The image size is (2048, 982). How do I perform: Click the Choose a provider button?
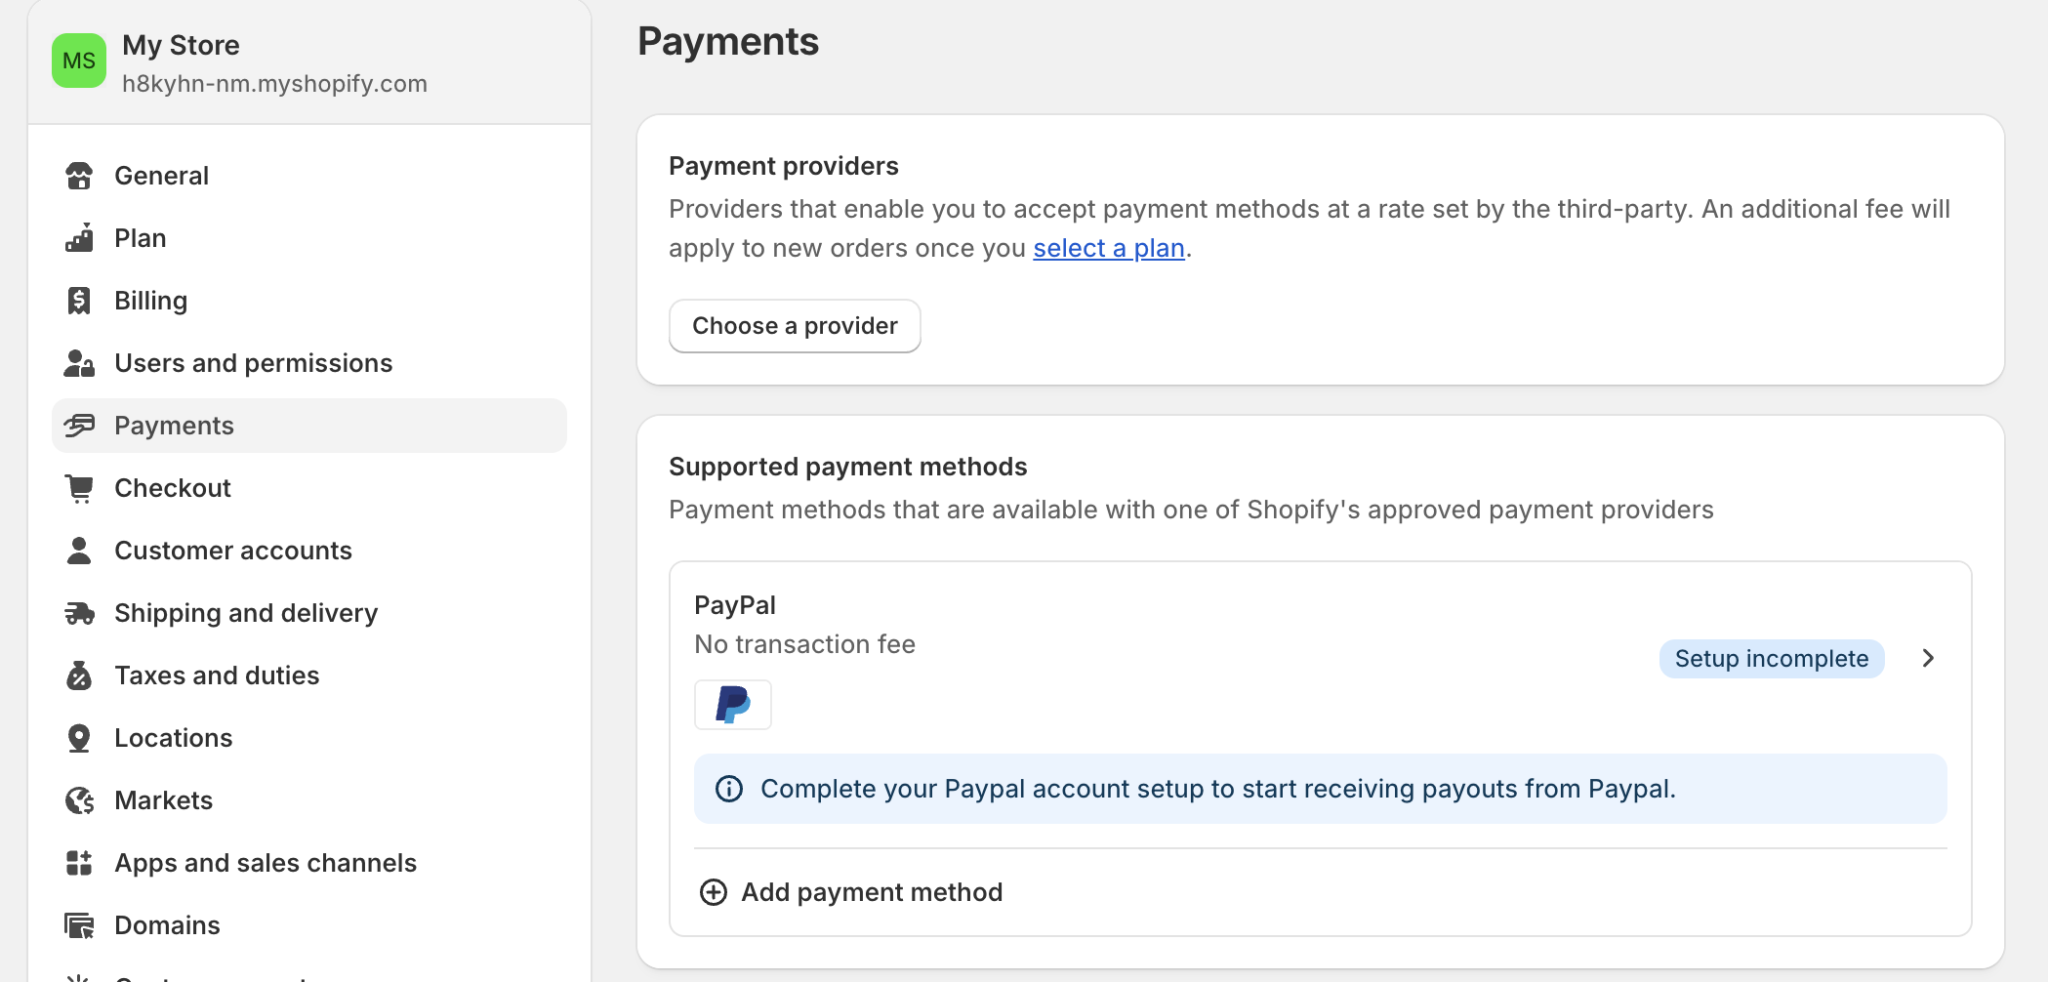click(x=794, y=325)
